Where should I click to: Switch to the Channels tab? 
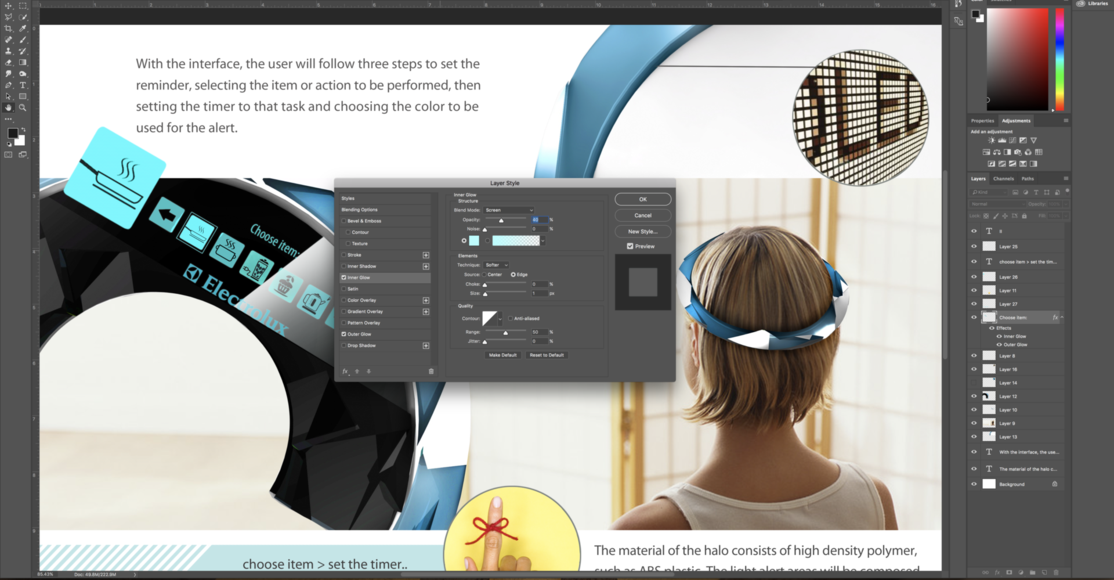point(1003,179)
